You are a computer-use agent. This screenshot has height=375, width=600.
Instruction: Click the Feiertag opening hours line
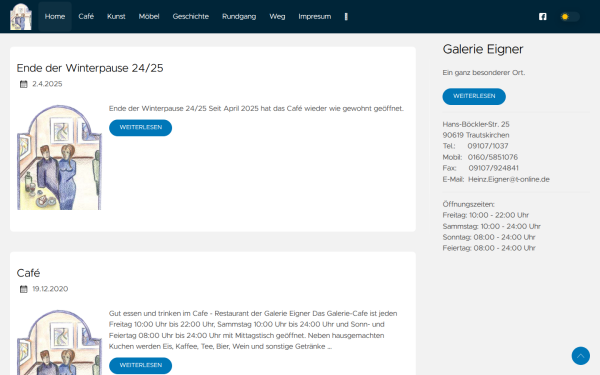489,248
